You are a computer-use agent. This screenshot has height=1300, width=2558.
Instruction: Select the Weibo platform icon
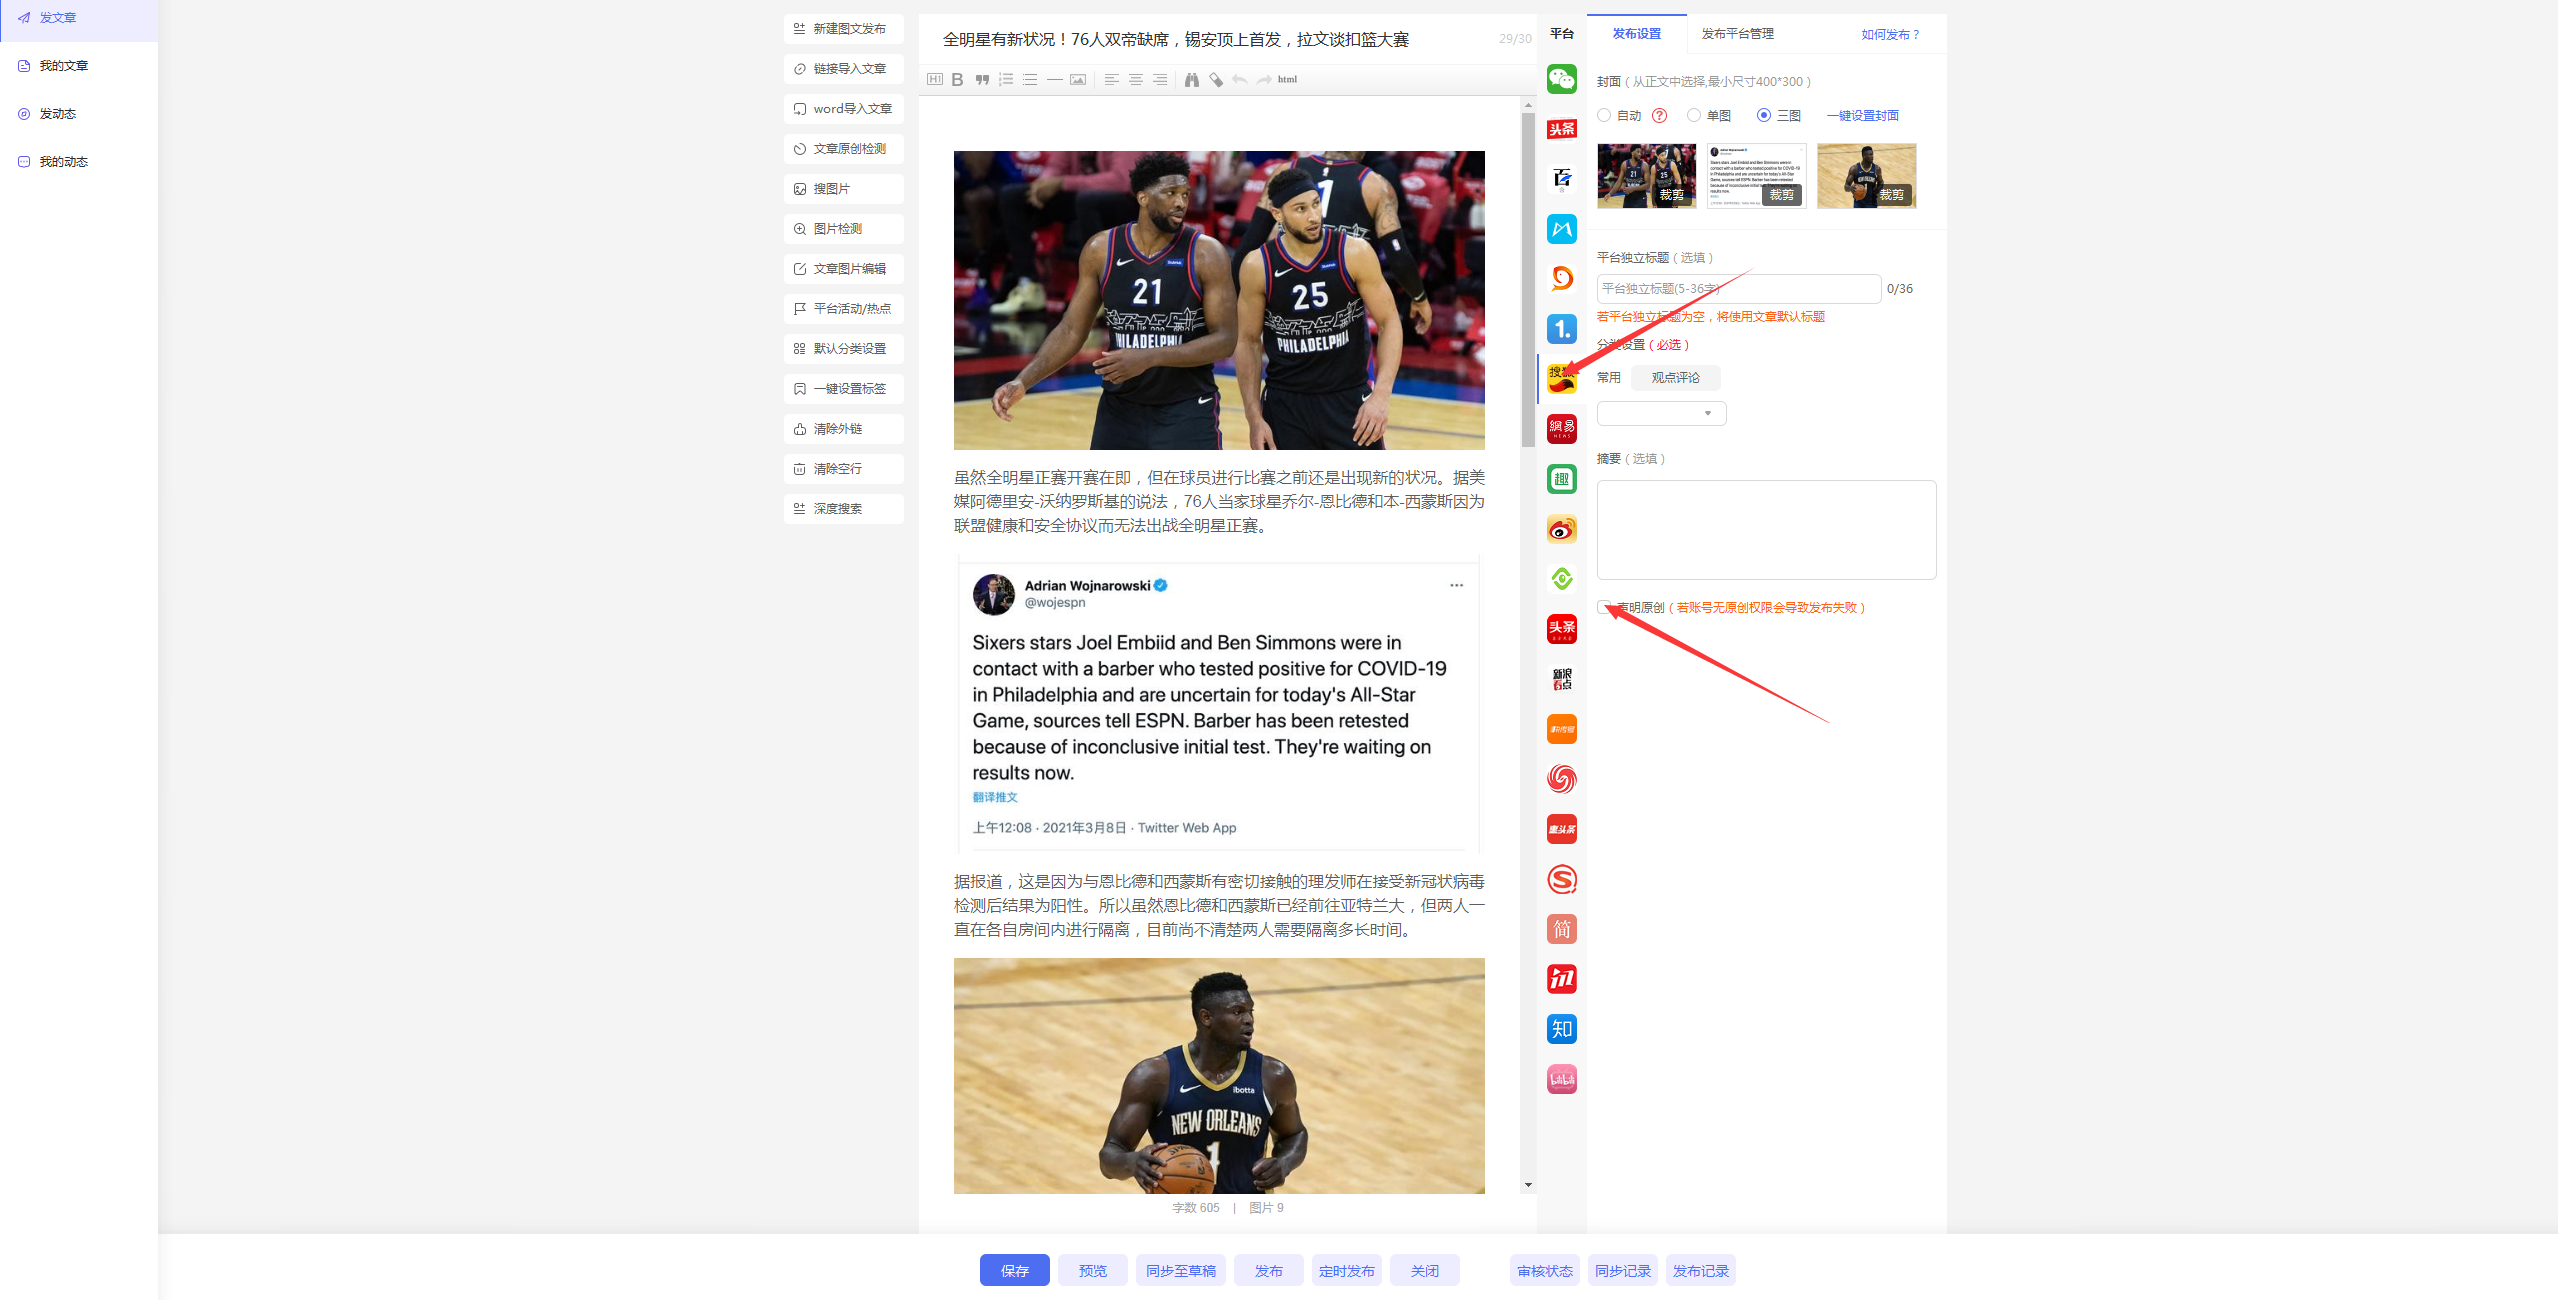coord(1561,529)
